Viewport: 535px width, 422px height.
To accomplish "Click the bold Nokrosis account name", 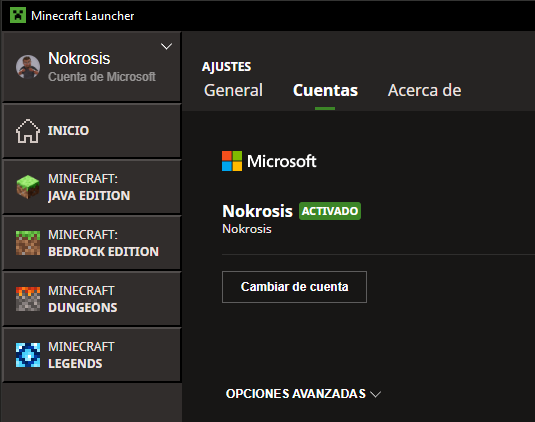I will pos(257,211).
